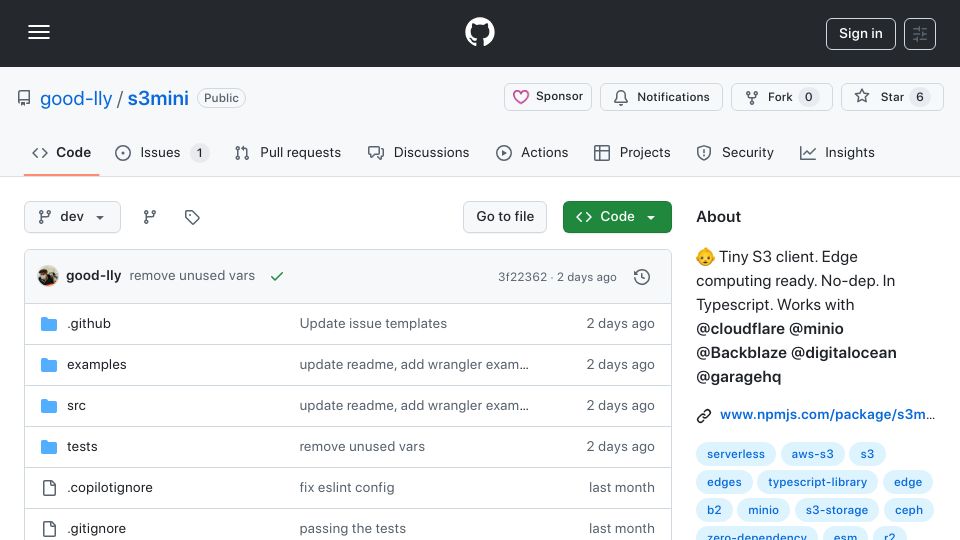Open commit hash 3f22362
This screenshot has width=960, height=540.
pos(522,277)
